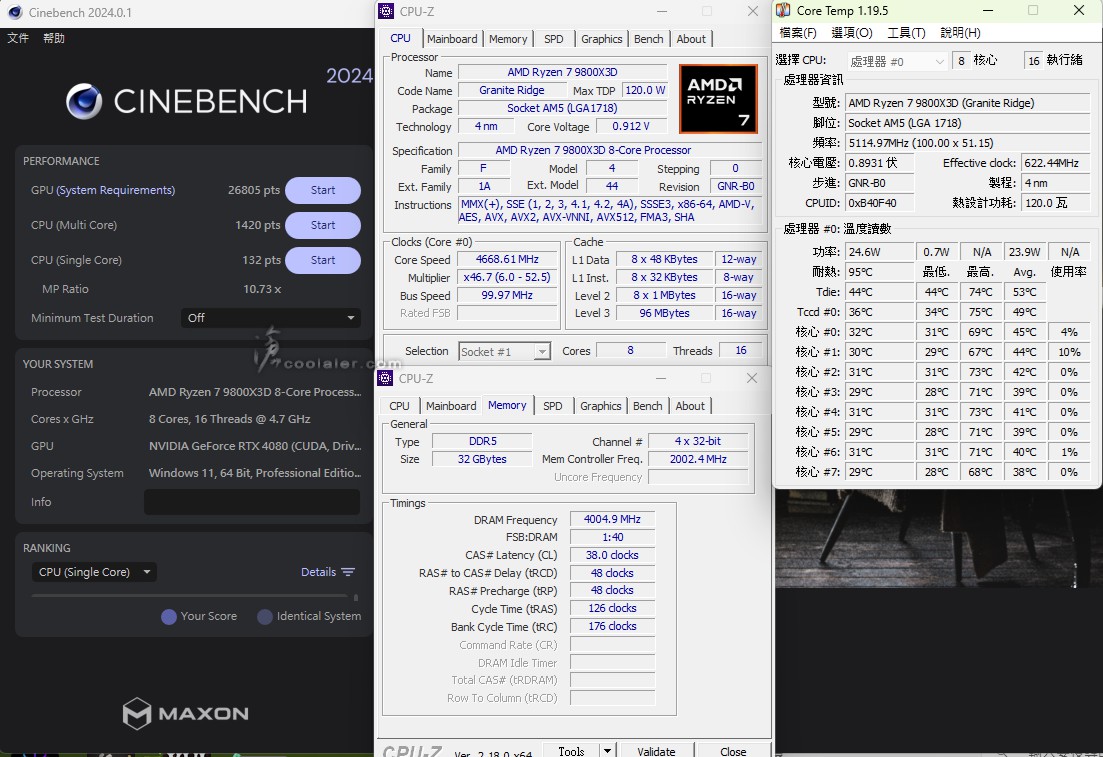Open the Minimum Test Duration dropdown
Screen dimensions: 1103x757
click(x=271, y=318)
